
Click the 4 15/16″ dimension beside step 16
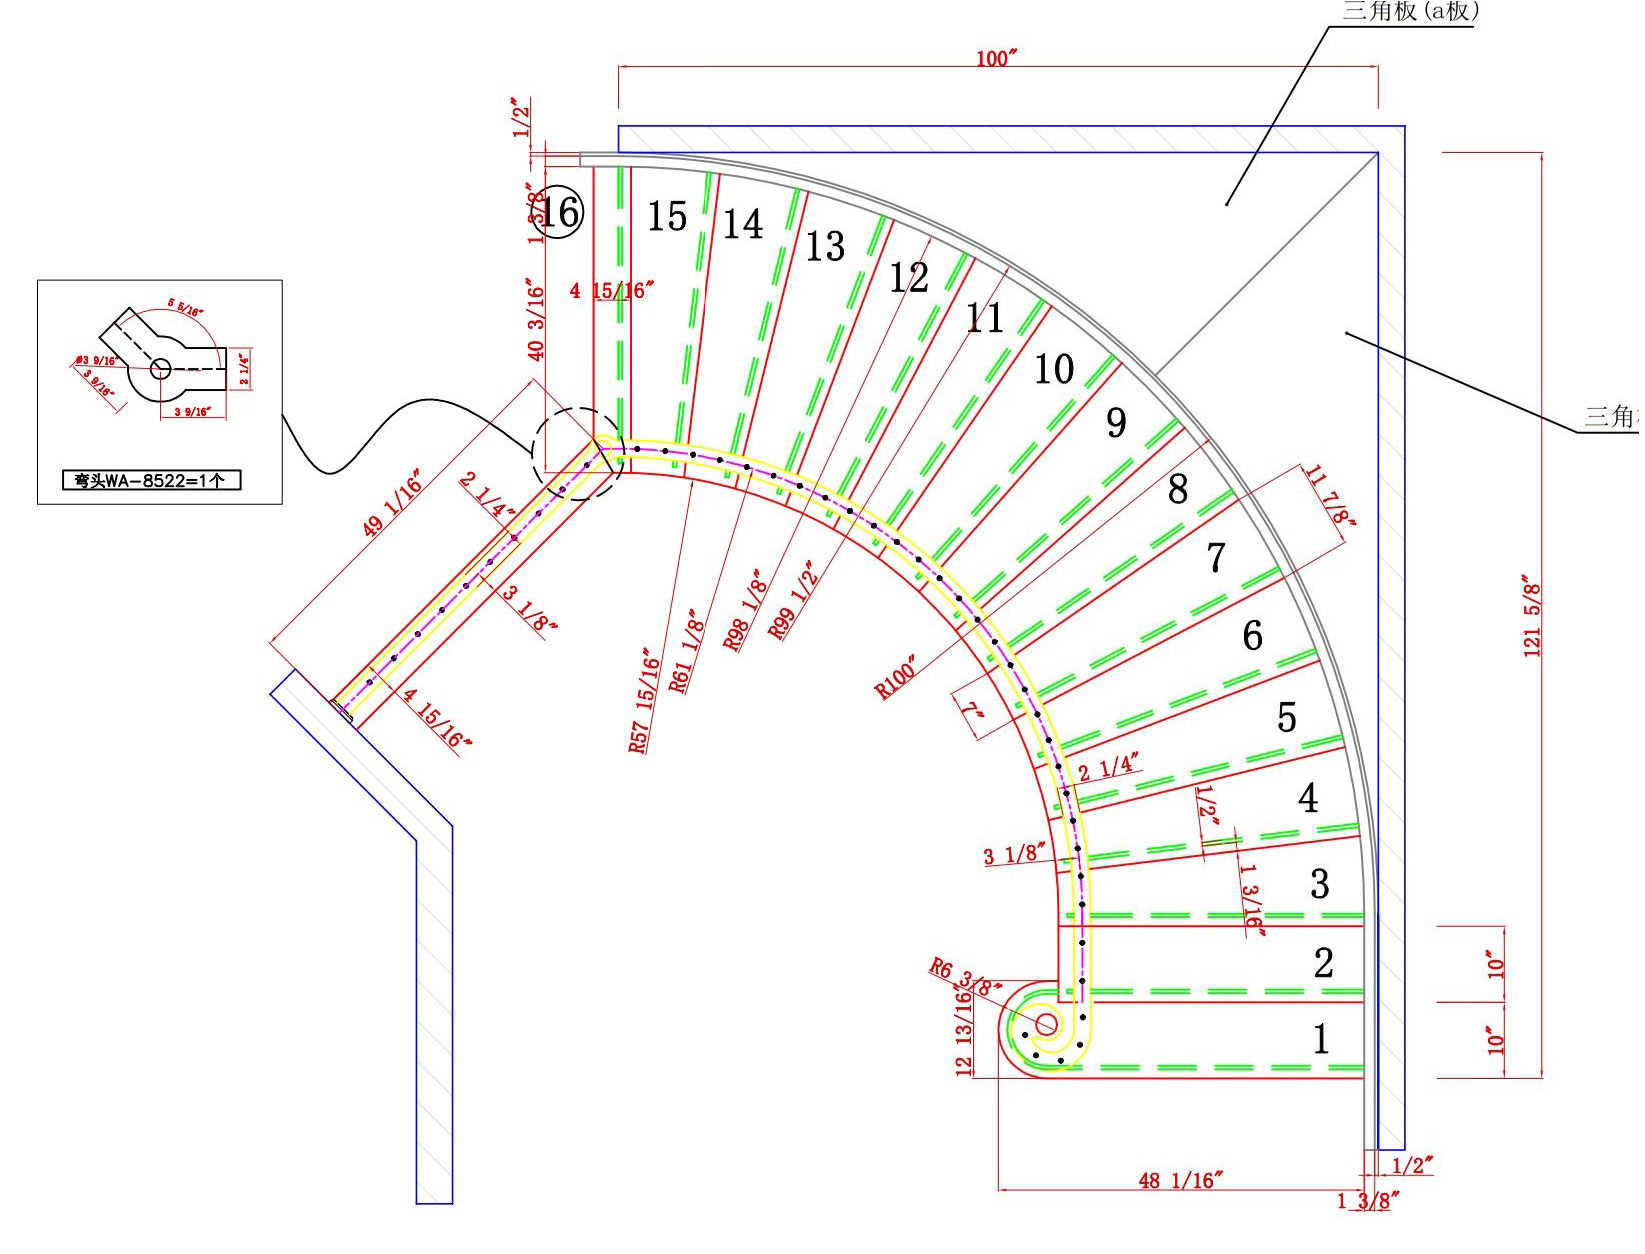612,291
